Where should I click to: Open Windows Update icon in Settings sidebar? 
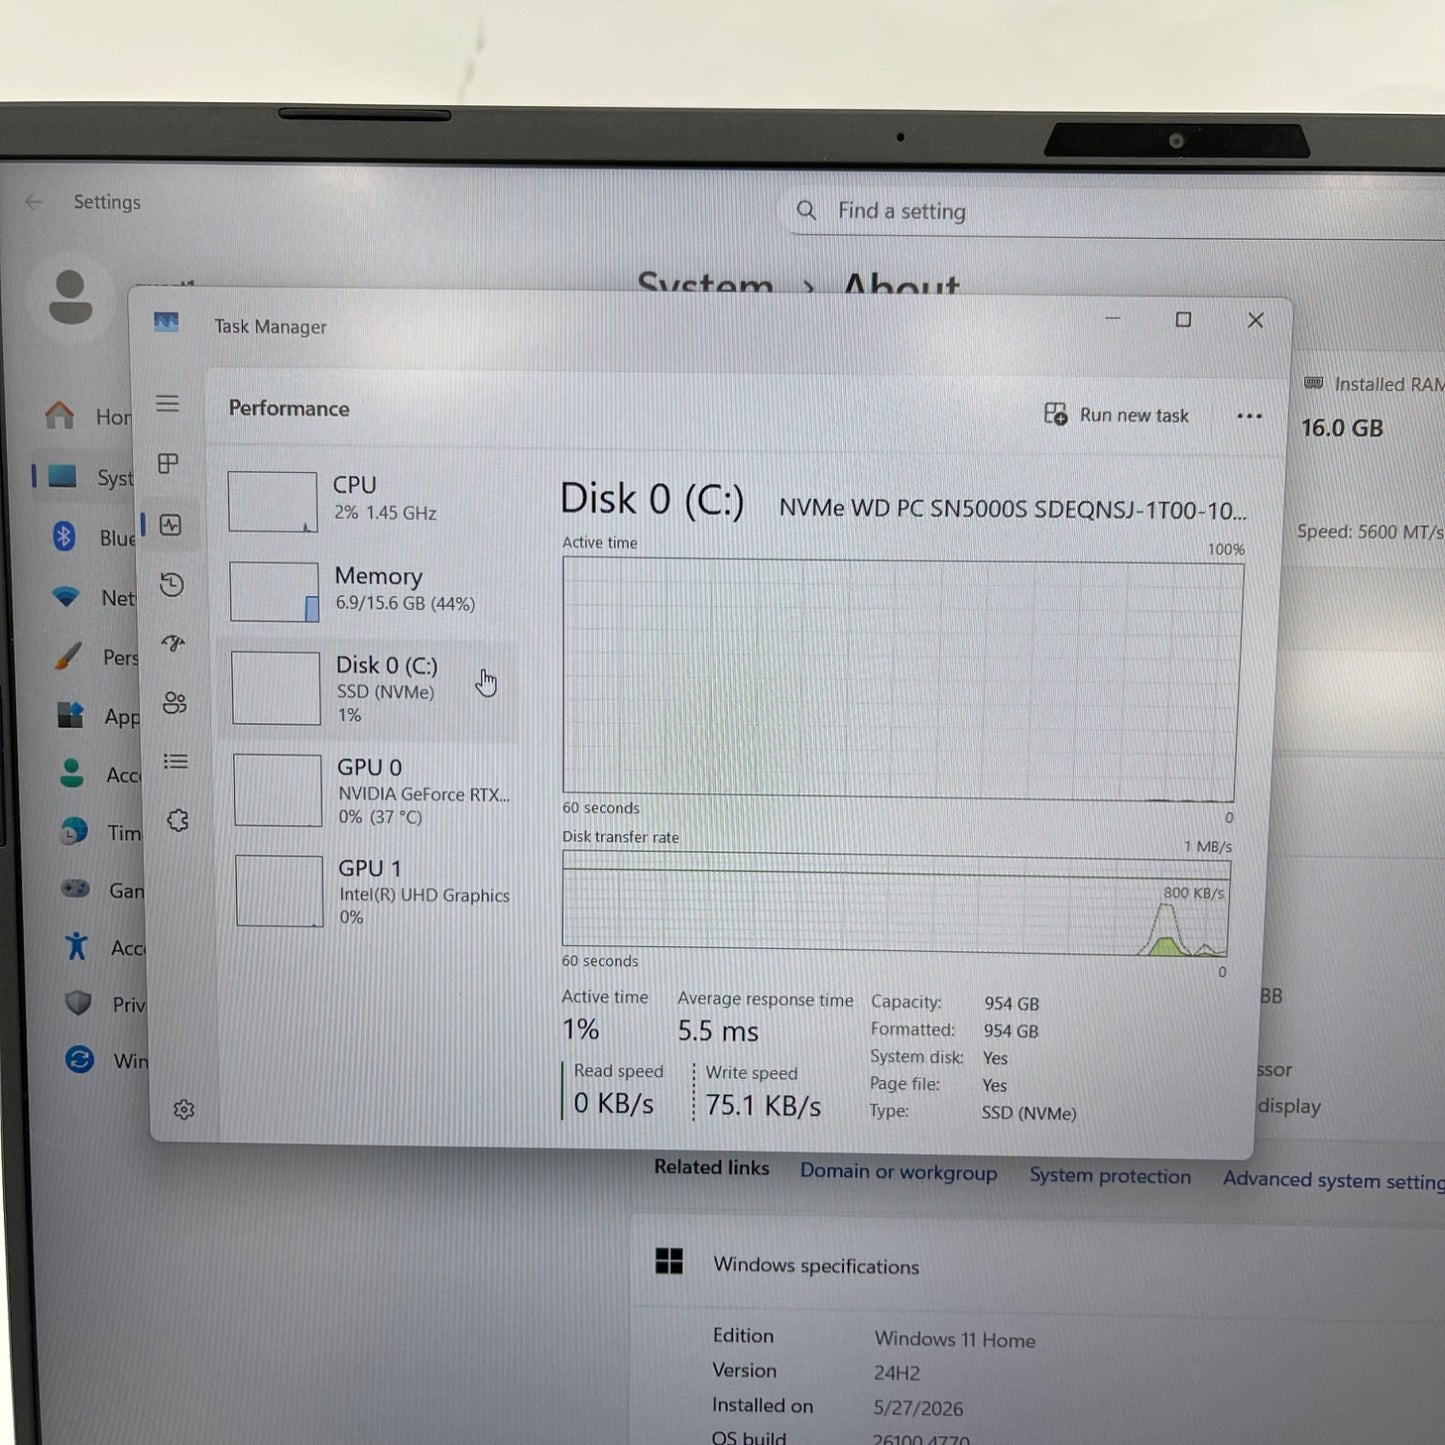click(x=80, y=1059)
